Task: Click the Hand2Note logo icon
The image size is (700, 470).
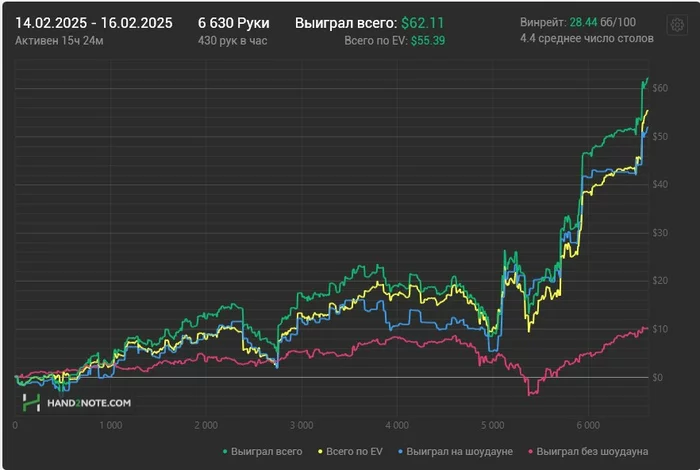Action: [x=32, y=403]
